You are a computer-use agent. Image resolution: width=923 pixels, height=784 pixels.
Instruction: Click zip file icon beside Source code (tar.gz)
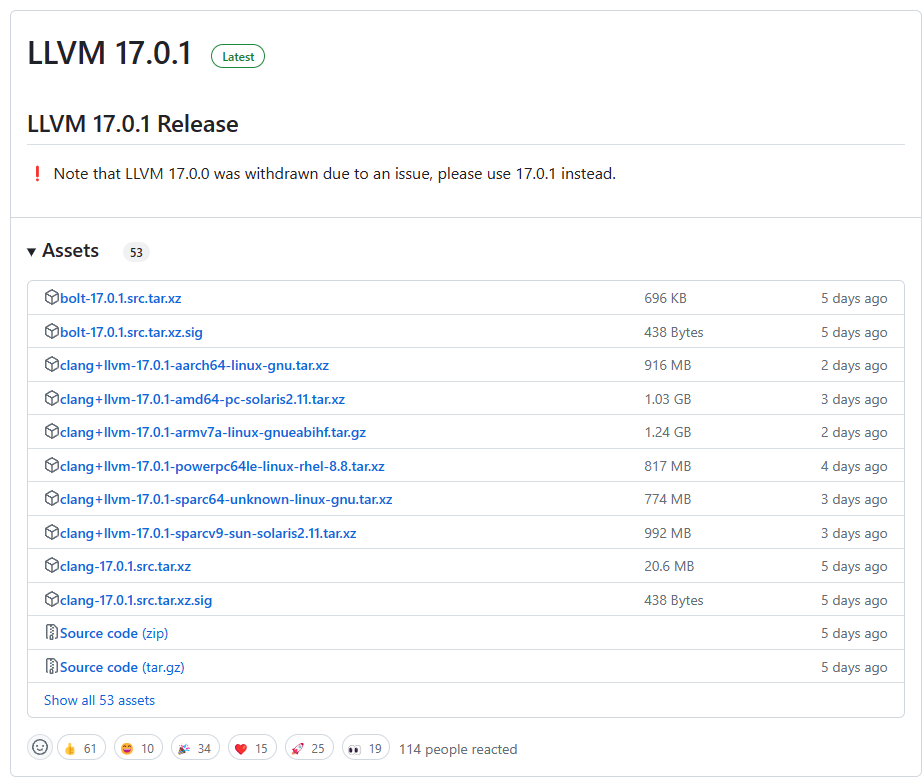coord(52,666)
